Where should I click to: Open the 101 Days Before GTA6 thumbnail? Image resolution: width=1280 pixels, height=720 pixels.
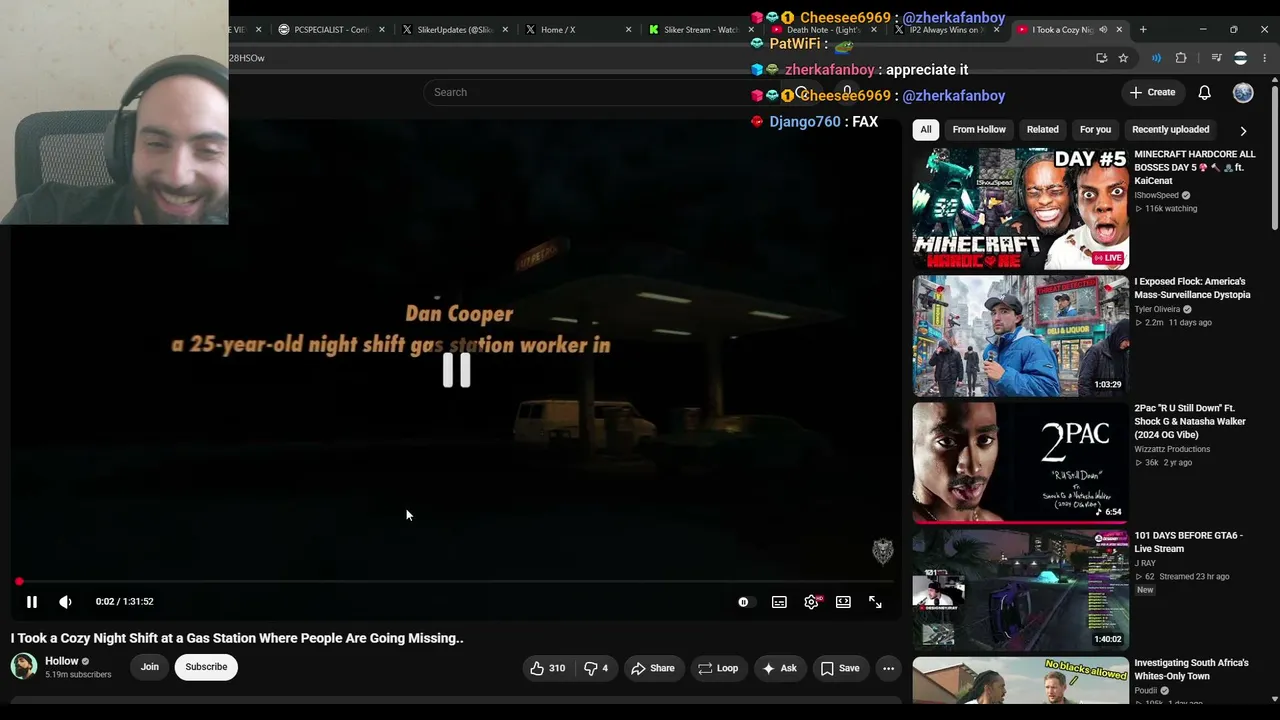1020,590
